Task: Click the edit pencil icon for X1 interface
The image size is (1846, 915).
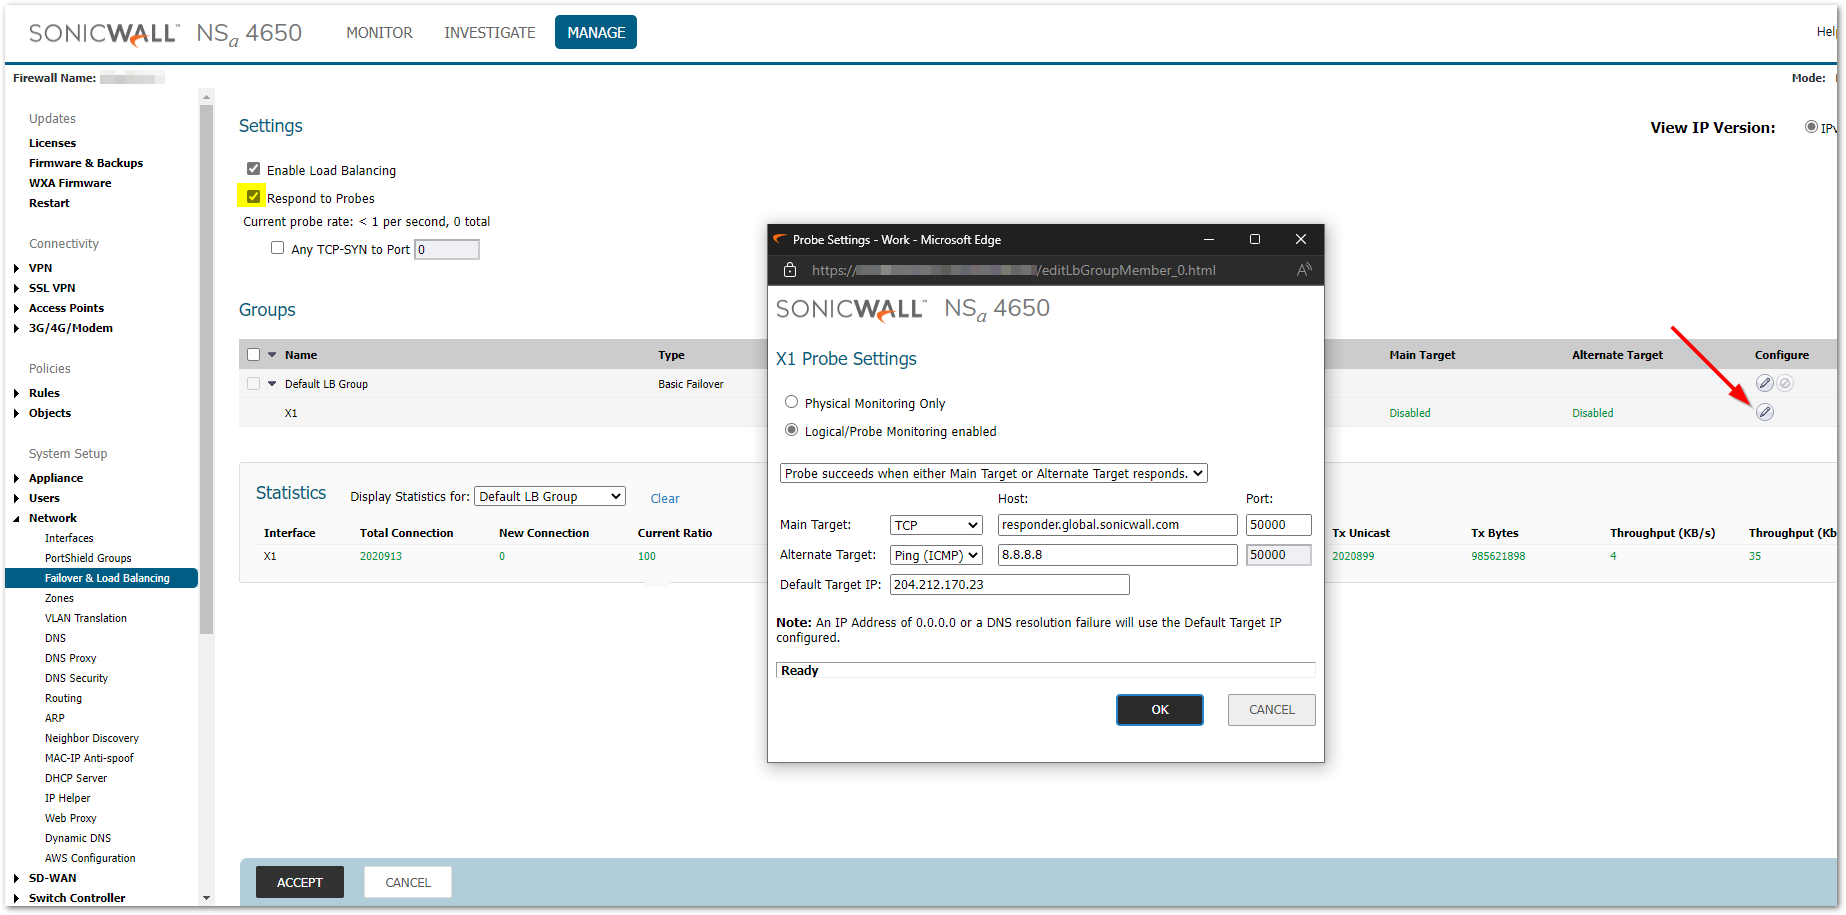Action: [1765, 412]
